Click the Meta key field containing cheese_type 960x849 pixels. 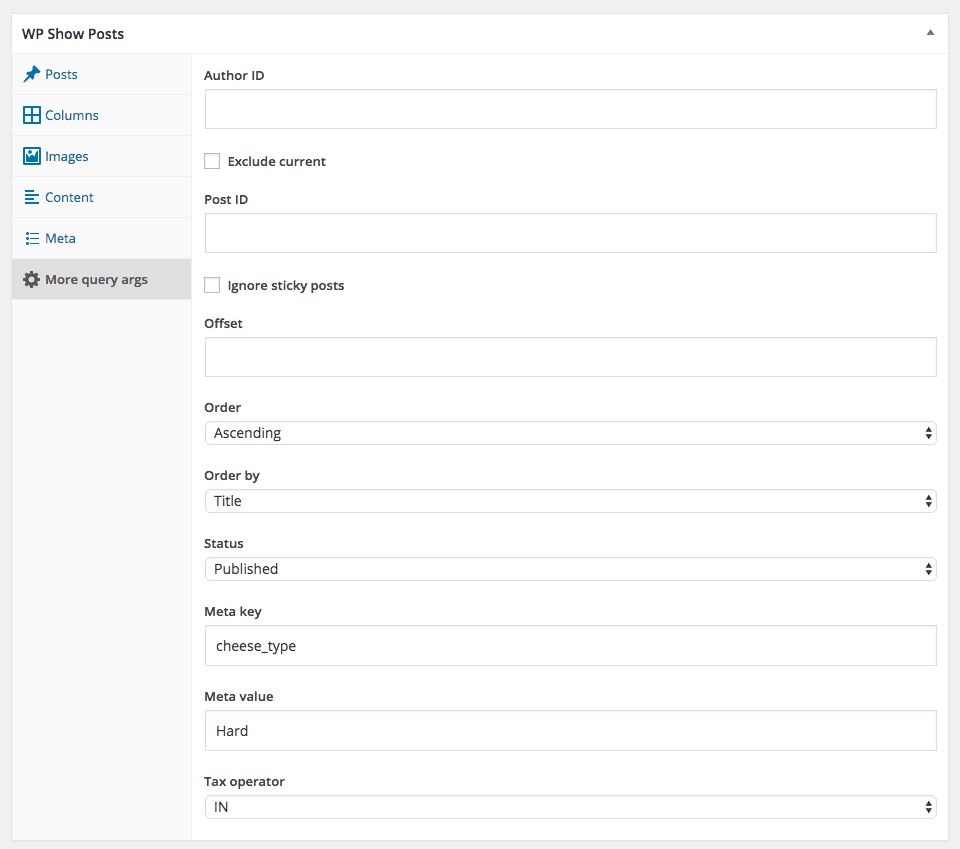[x=571, y=646]
